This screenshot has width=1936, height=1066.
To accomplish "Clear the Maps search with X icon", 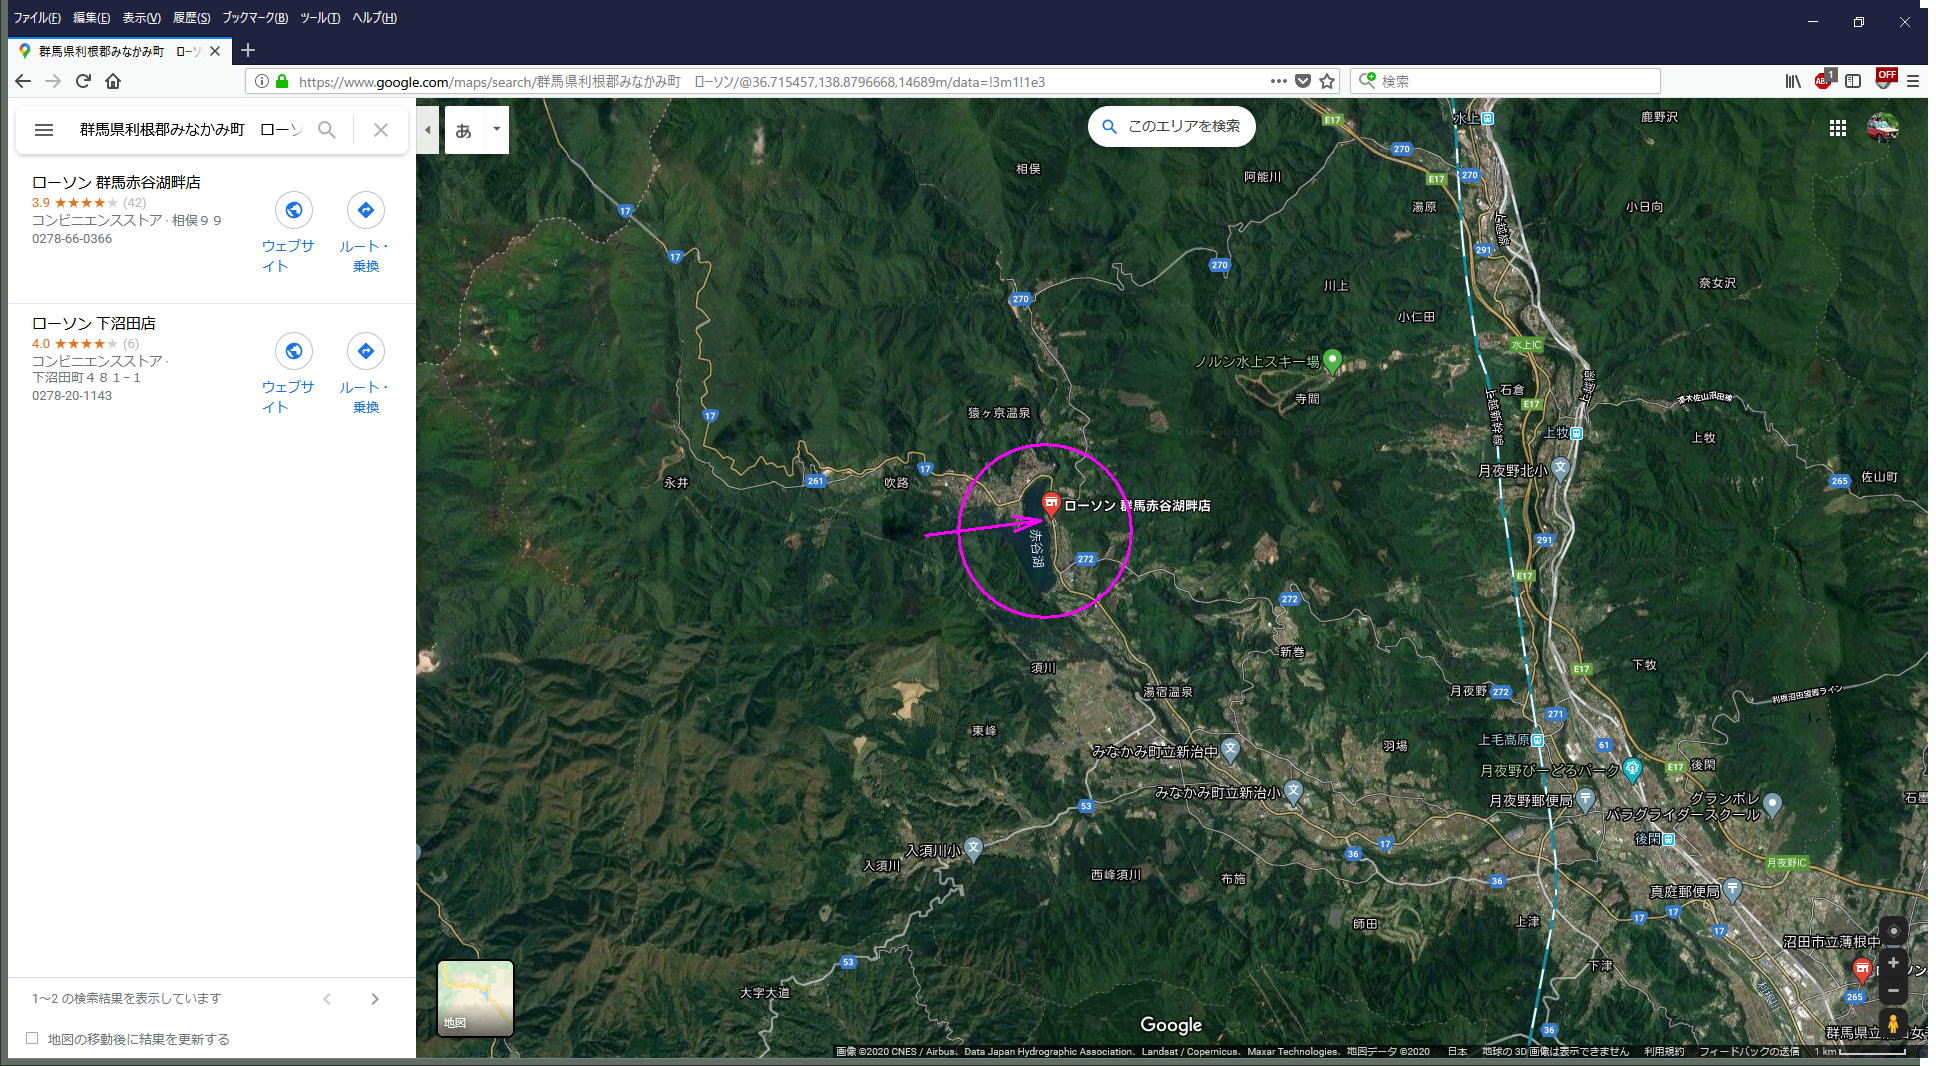I will tap(381, 130).
